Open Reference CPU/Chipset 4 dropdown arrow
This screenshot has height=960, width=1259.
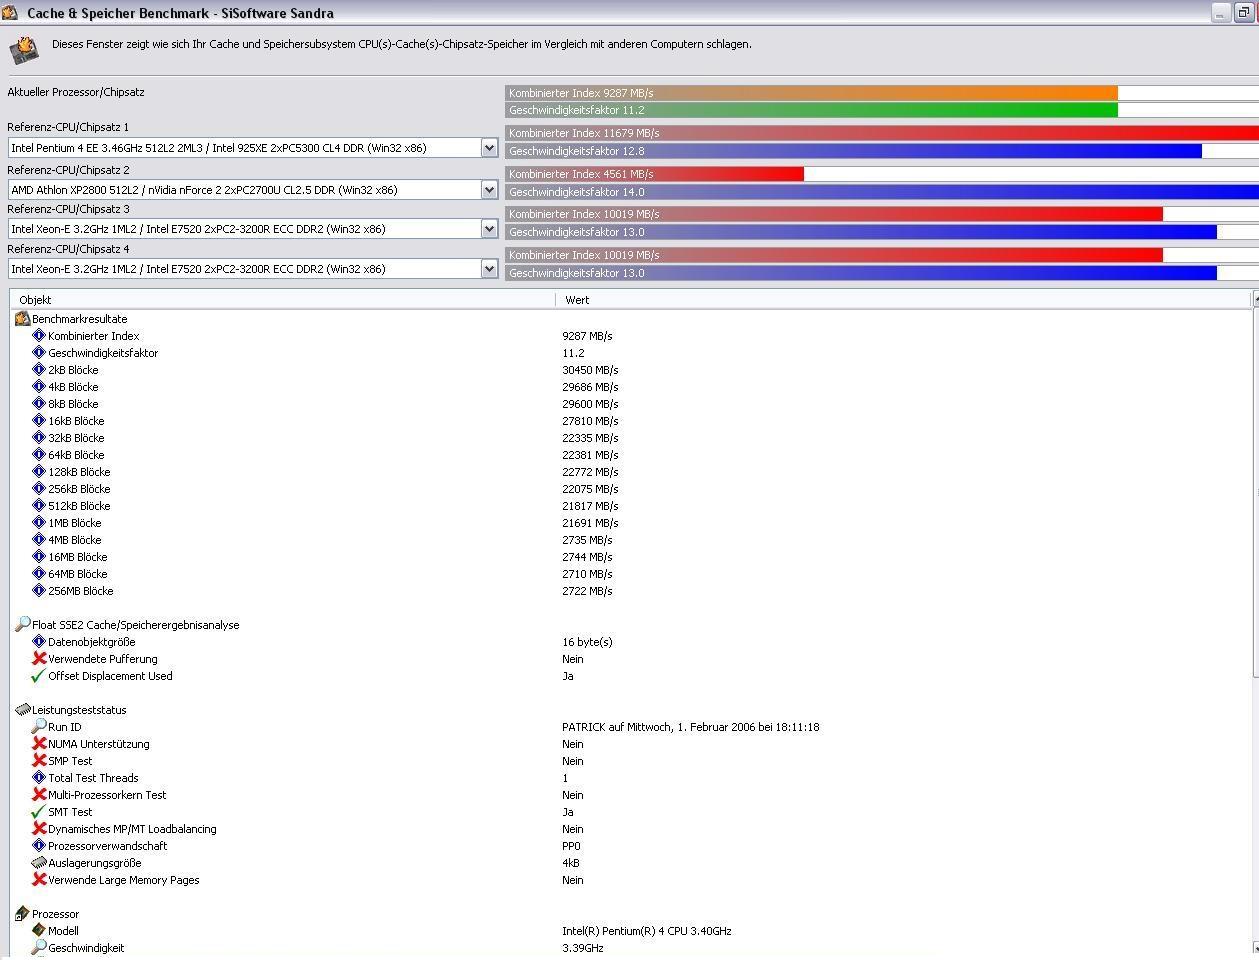coord(489,269)
